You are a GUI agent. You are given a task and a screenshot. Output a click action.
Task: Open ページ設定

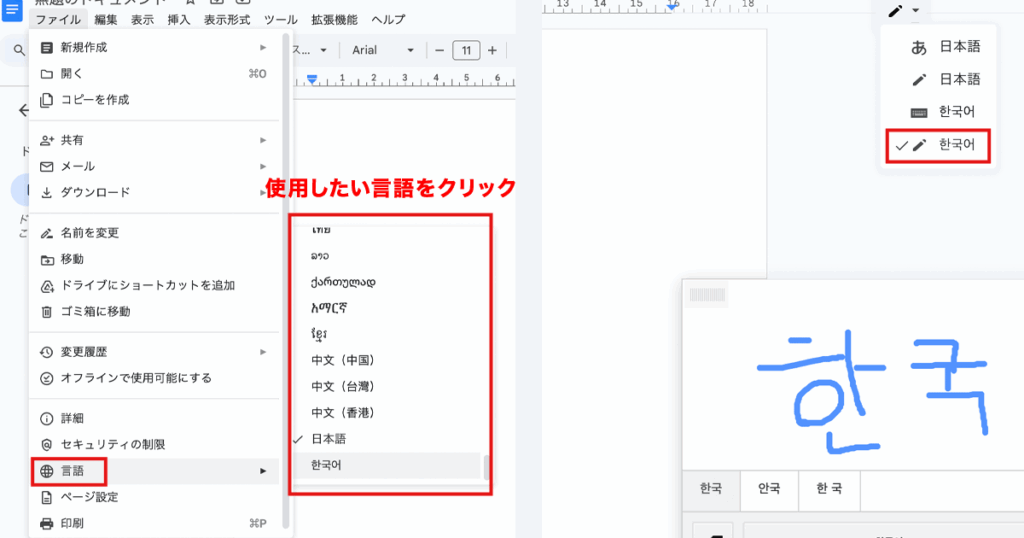tap(155, 497)
